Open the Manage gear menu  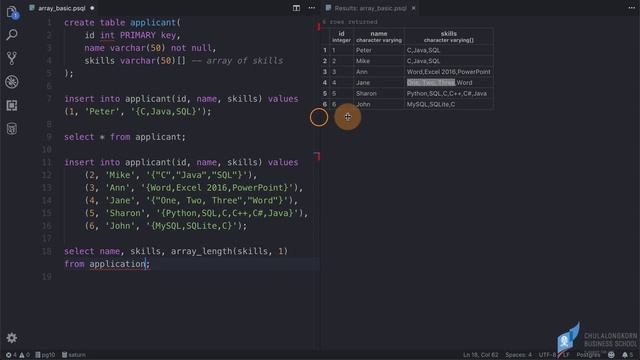pyautogui.click(x=12, y=338)
